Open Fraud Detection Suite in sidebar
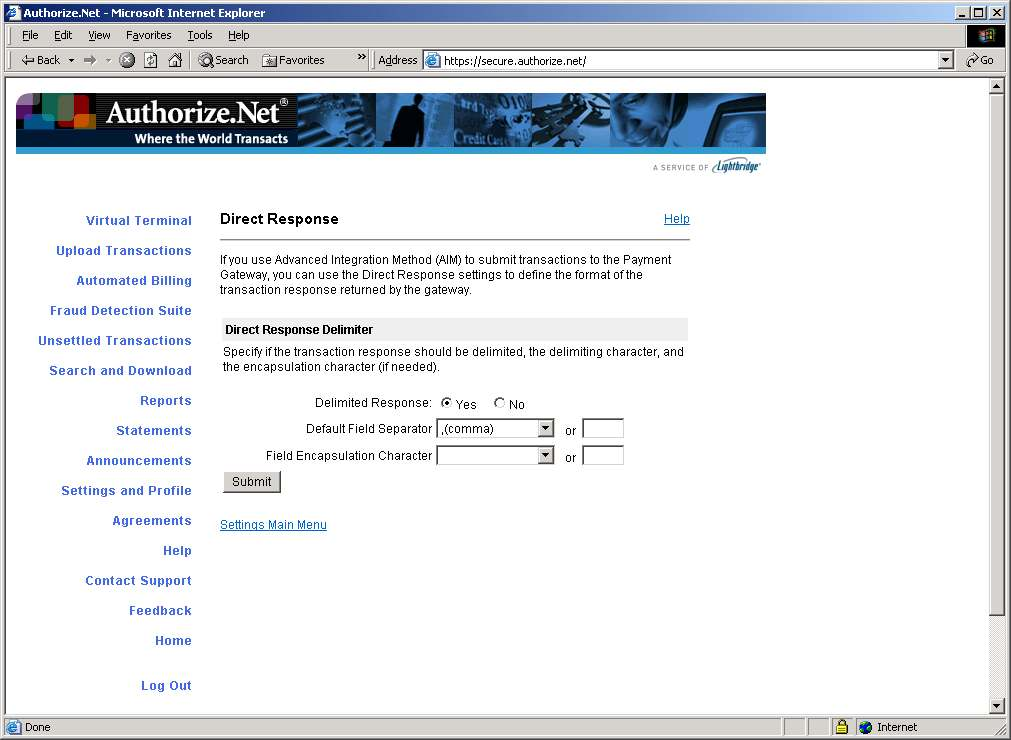1011x740 pixels. point(121,311)
